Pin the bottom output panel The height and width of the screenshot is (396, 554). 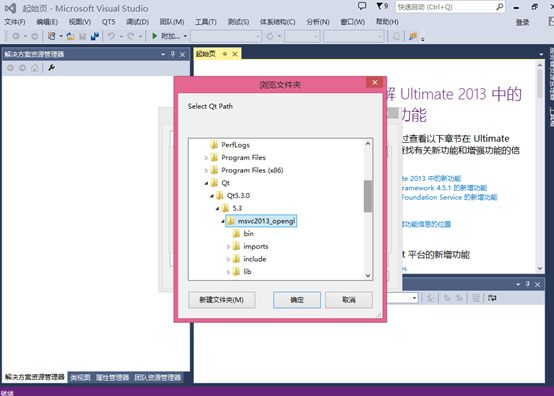pyautogui.click(x=528, y=284)
